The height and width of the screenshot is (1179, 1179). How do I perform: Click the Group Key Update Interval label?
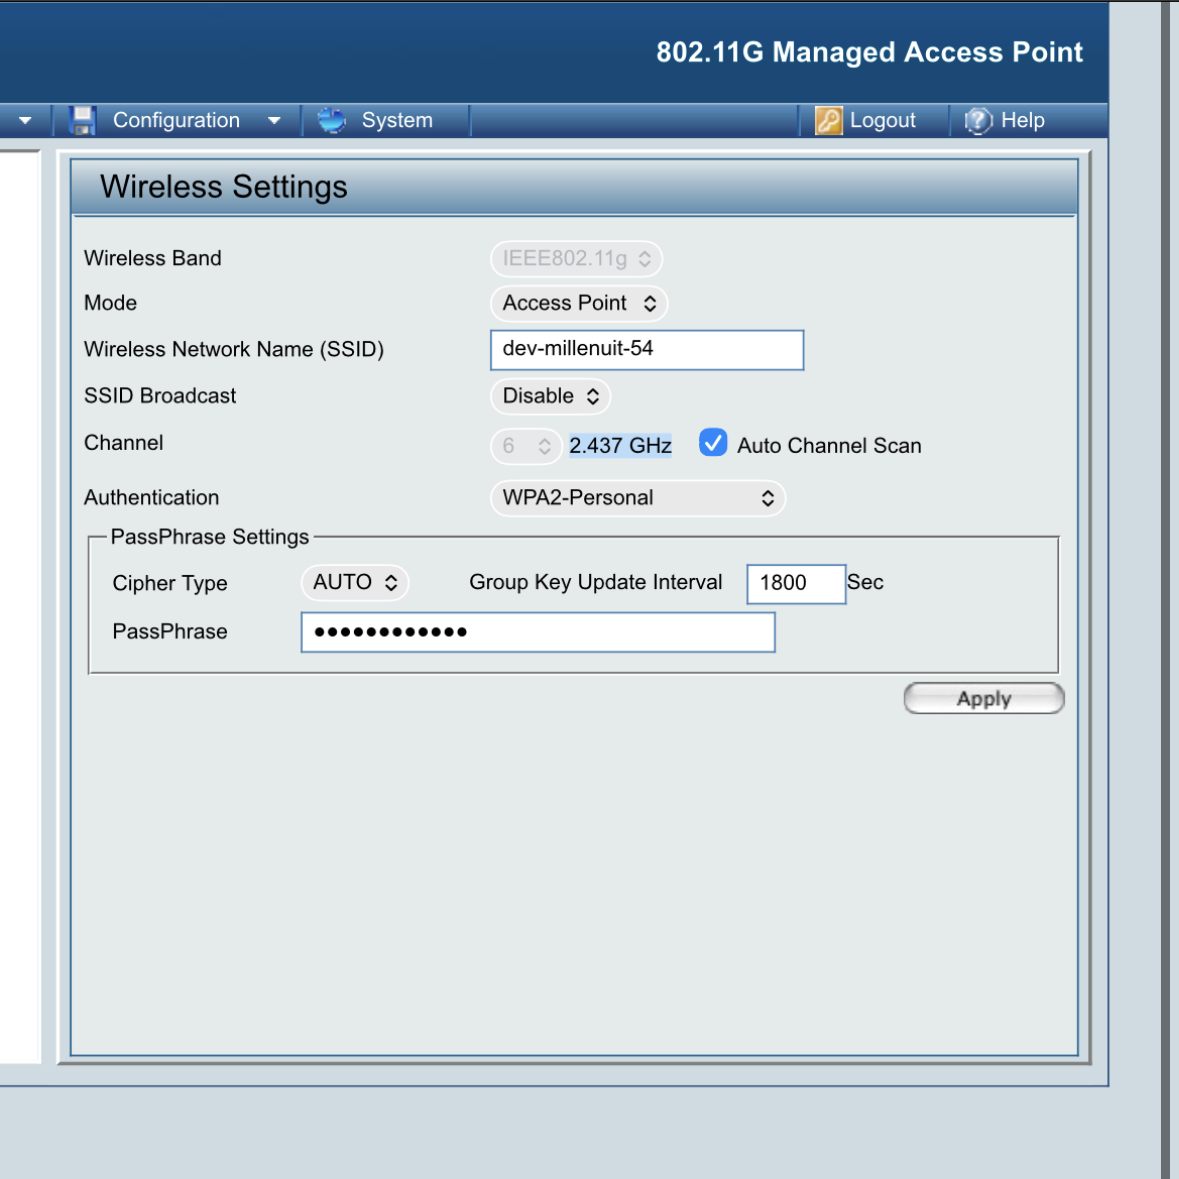coord(596,583)
